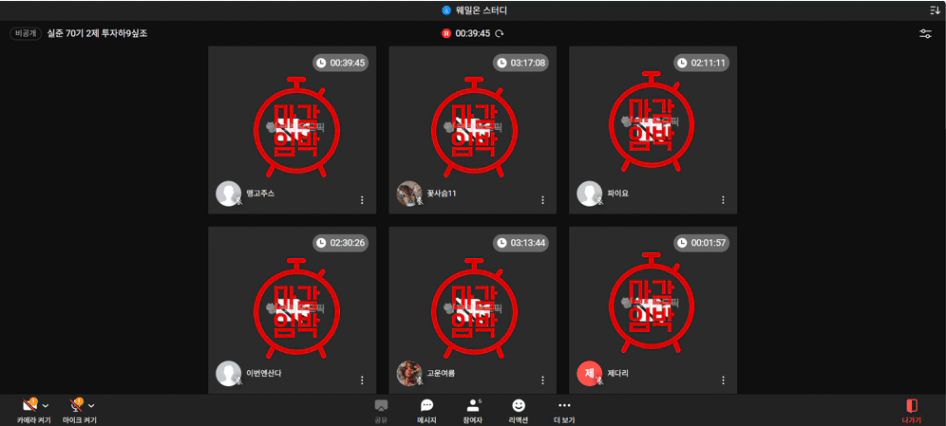Image resolution: width=946 pixels, height=426 pixels.
Task: Open the 더 보기 more options menu
Action: coord(564,411)
